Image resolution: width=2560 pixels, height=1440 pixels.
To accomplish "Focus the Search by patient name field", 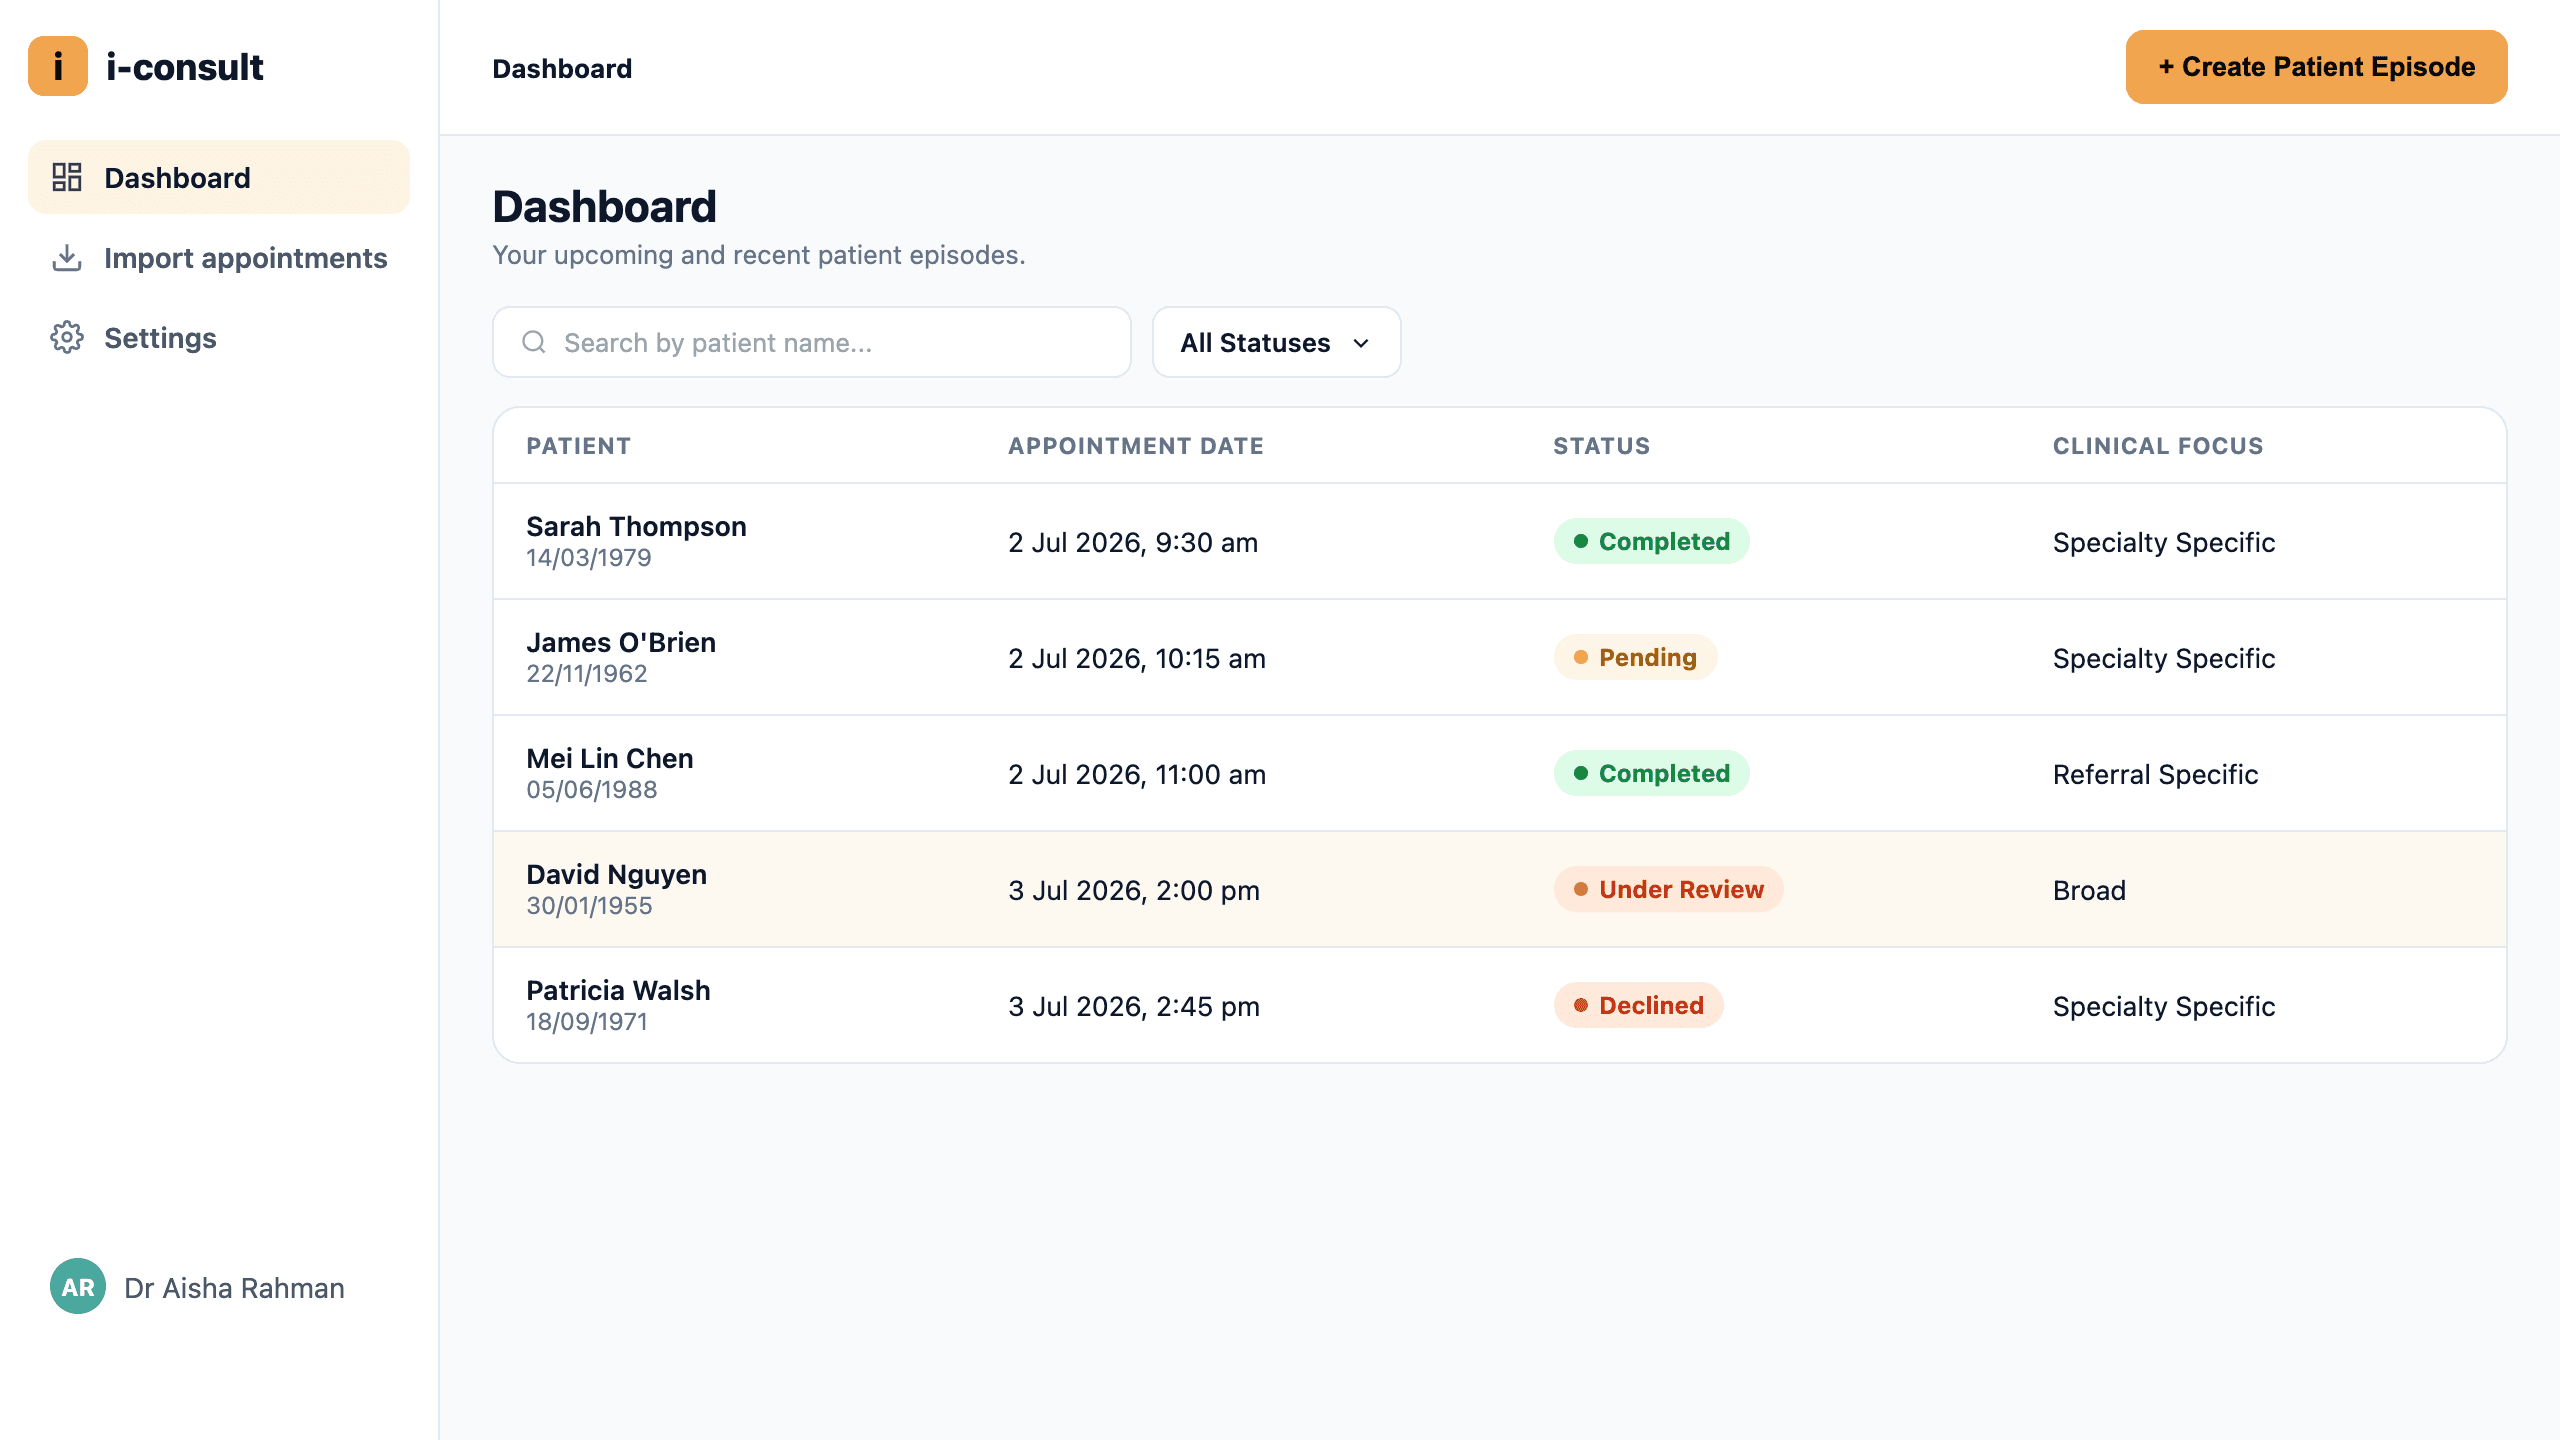I will (x=811, y=342).
